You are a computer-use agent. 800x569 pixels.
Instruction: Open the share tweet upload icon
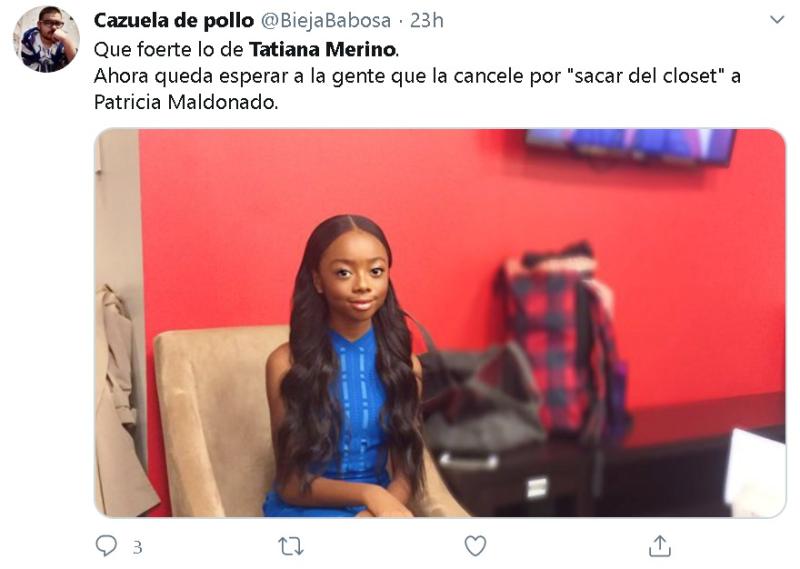[659, 546]
